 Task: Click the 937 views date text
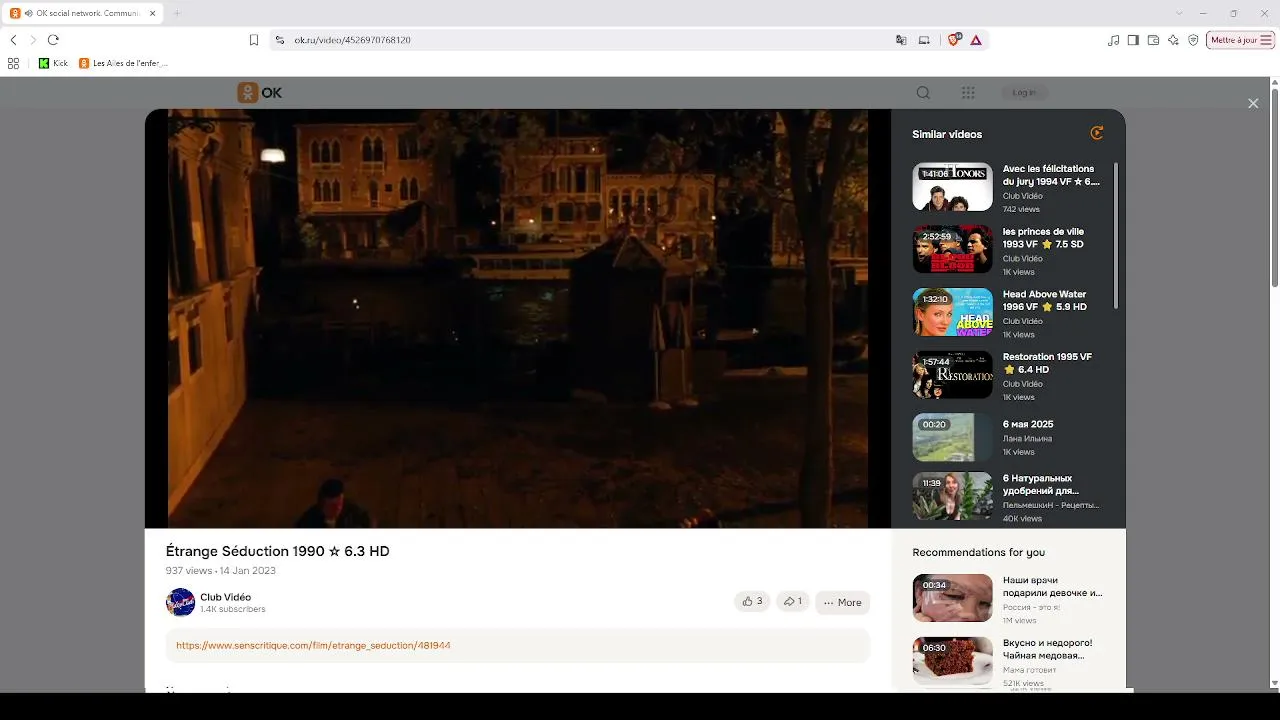pyautogui.click(x=220, y=571)
